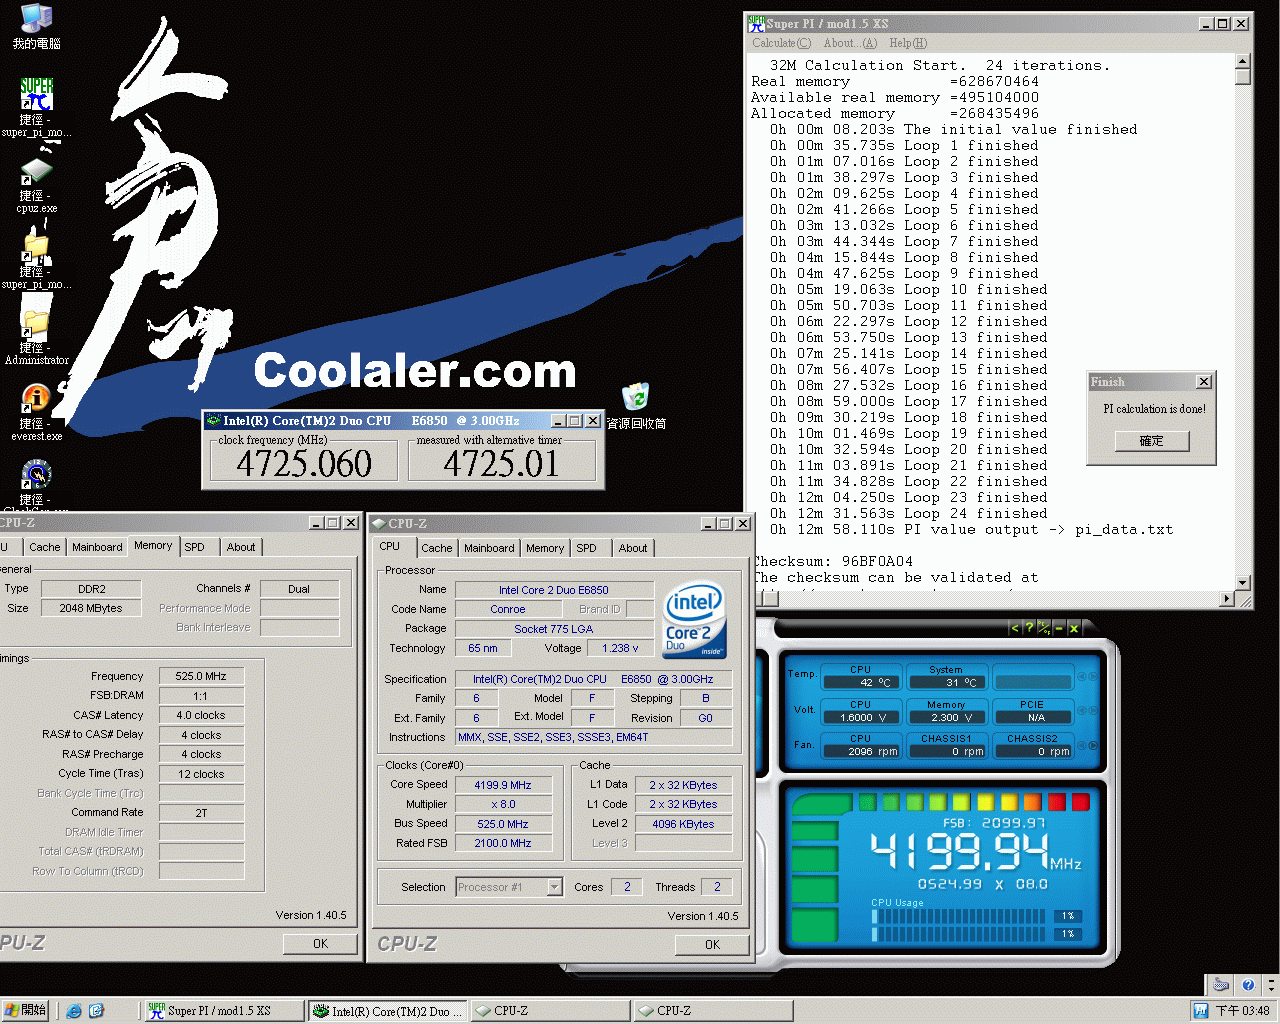This screenshot has height=1024, width=1280.
Task: Minimize the monitor gadget with its dash icon
Action: point(1059,628)
